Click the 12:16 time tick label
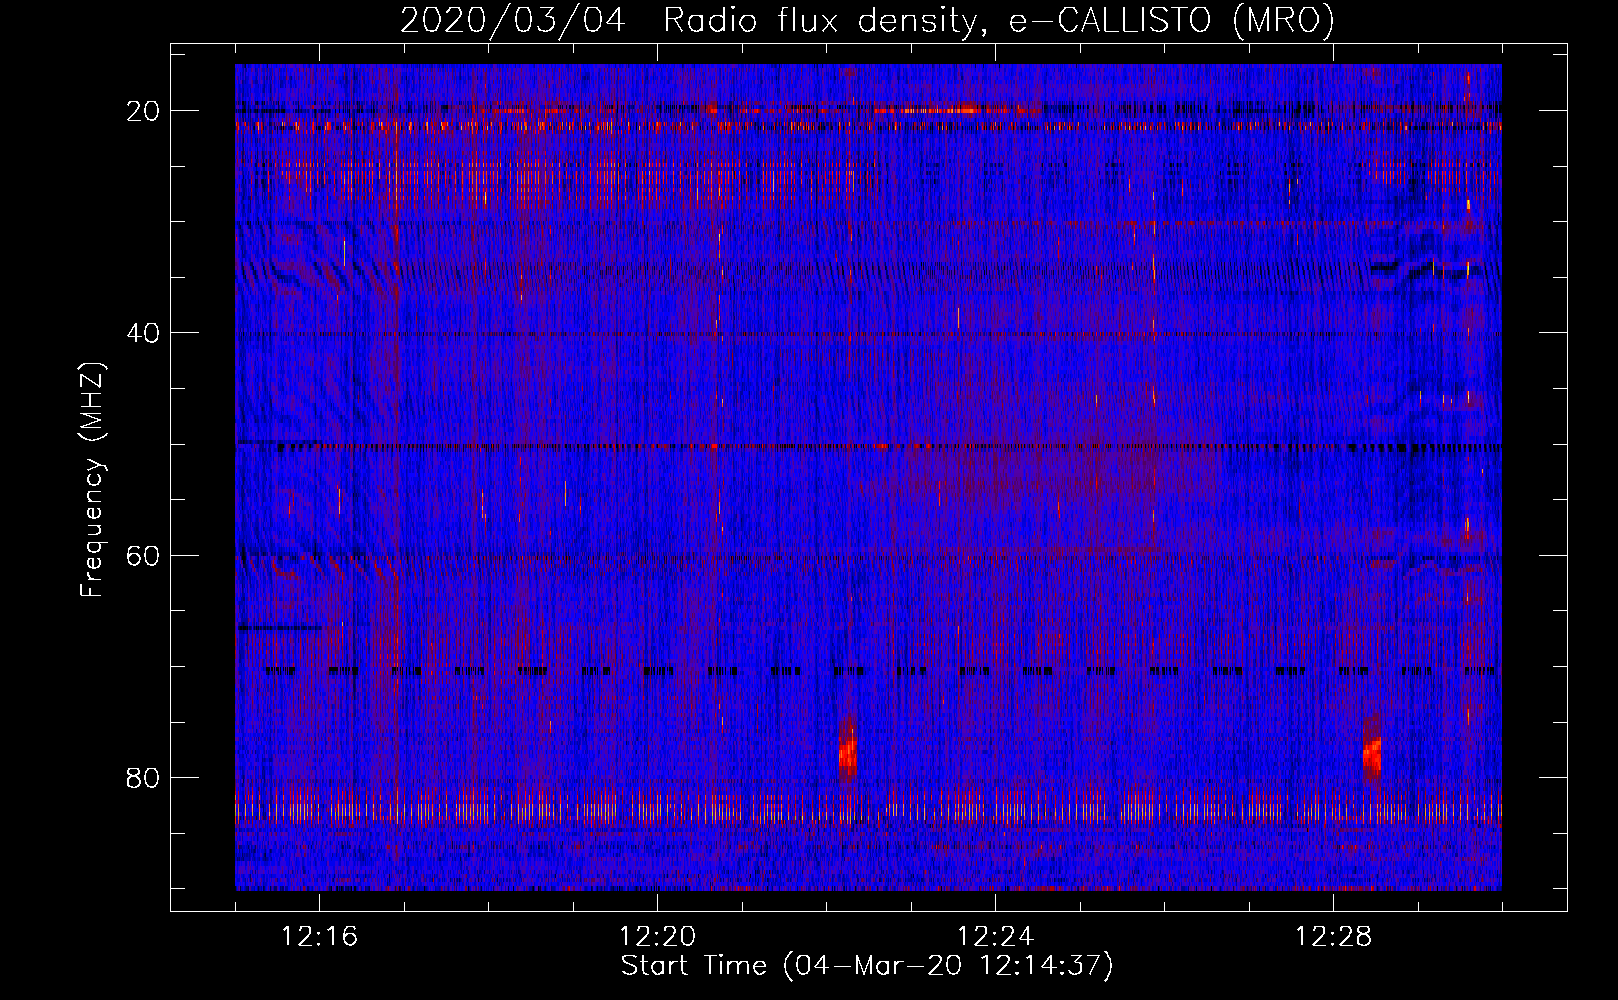Viewport: 1618px width, 1000px height. tap(320, 937)
